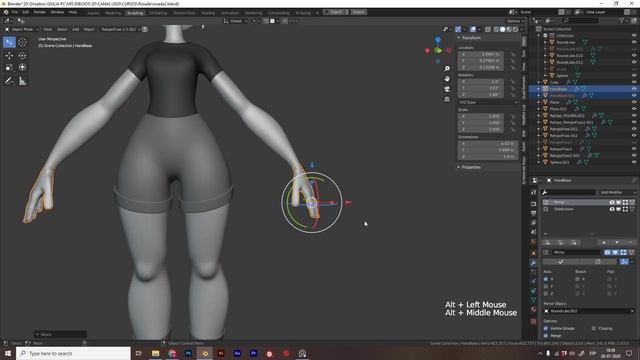
Task: Toggle the Clipping option checkbox
Action: (x=593, y=328)
